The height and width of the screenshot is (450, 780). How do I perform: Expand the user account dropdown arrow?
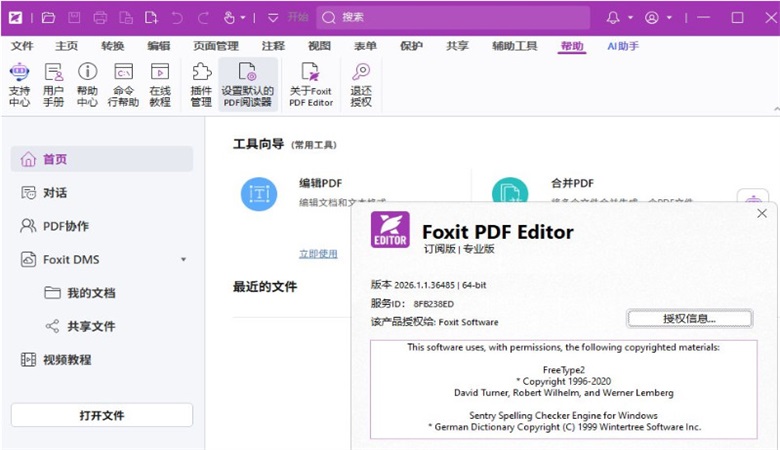[x=669, y=18]
